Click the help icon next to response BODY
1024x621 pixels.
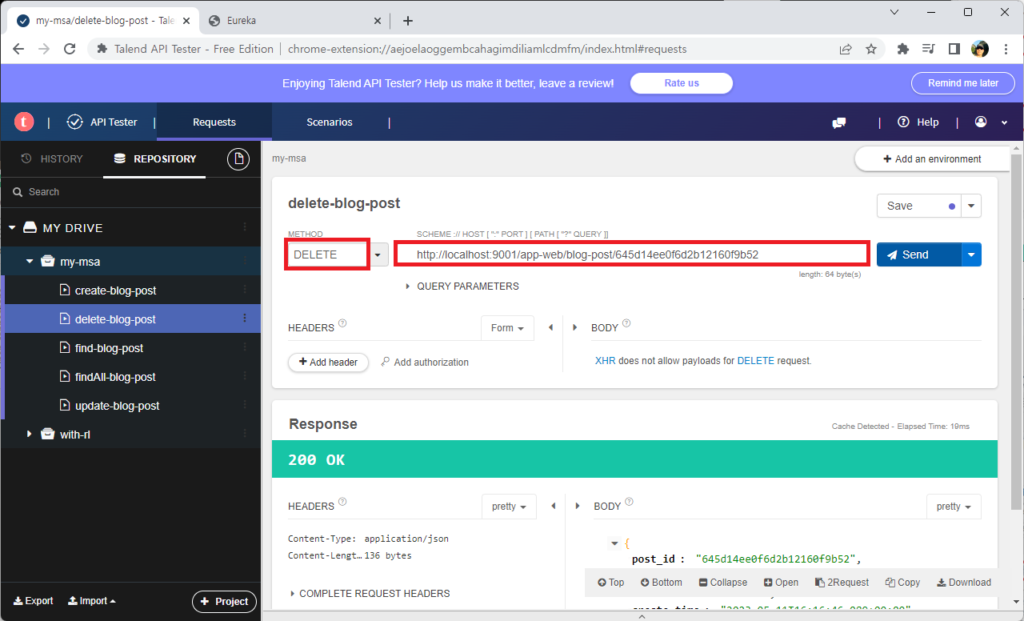(x=629, y=502)
